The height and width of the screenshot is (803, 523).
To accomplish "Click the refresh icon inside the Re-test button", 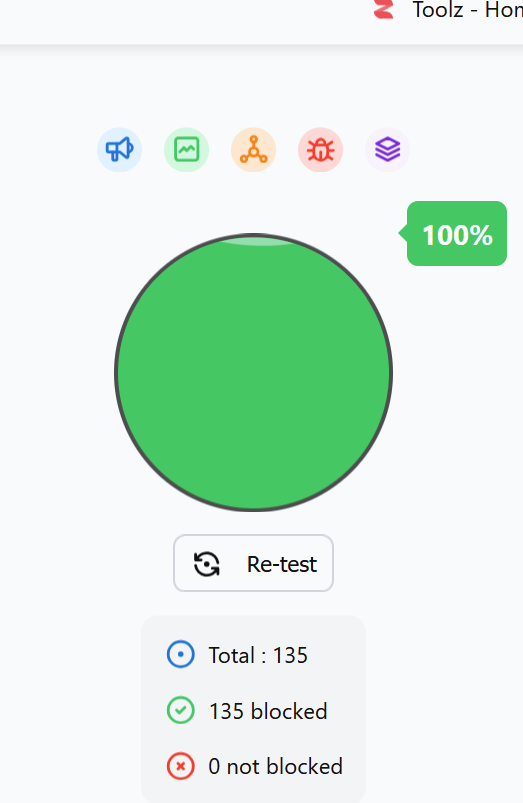I will 206,564.
